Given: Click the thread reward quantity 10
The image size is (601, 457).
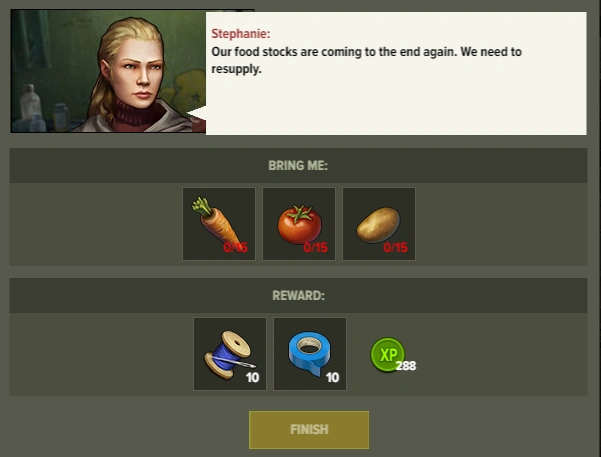Looking at the screenshot, I should point(253,378).
